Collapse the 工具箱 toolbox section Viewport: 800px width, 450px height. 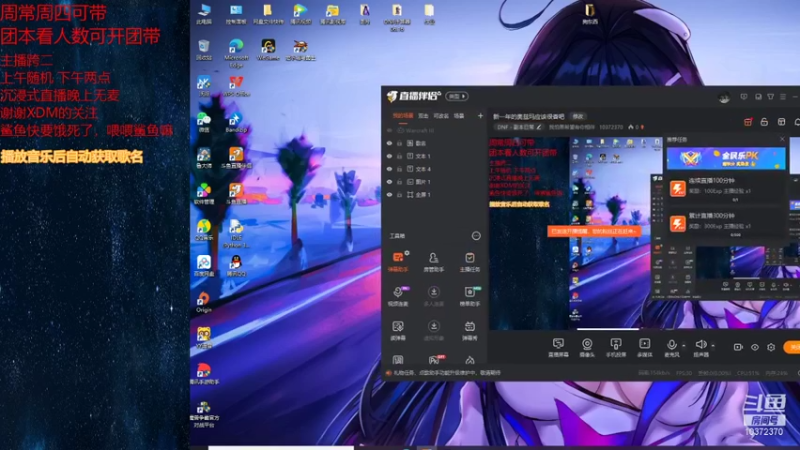476,236
